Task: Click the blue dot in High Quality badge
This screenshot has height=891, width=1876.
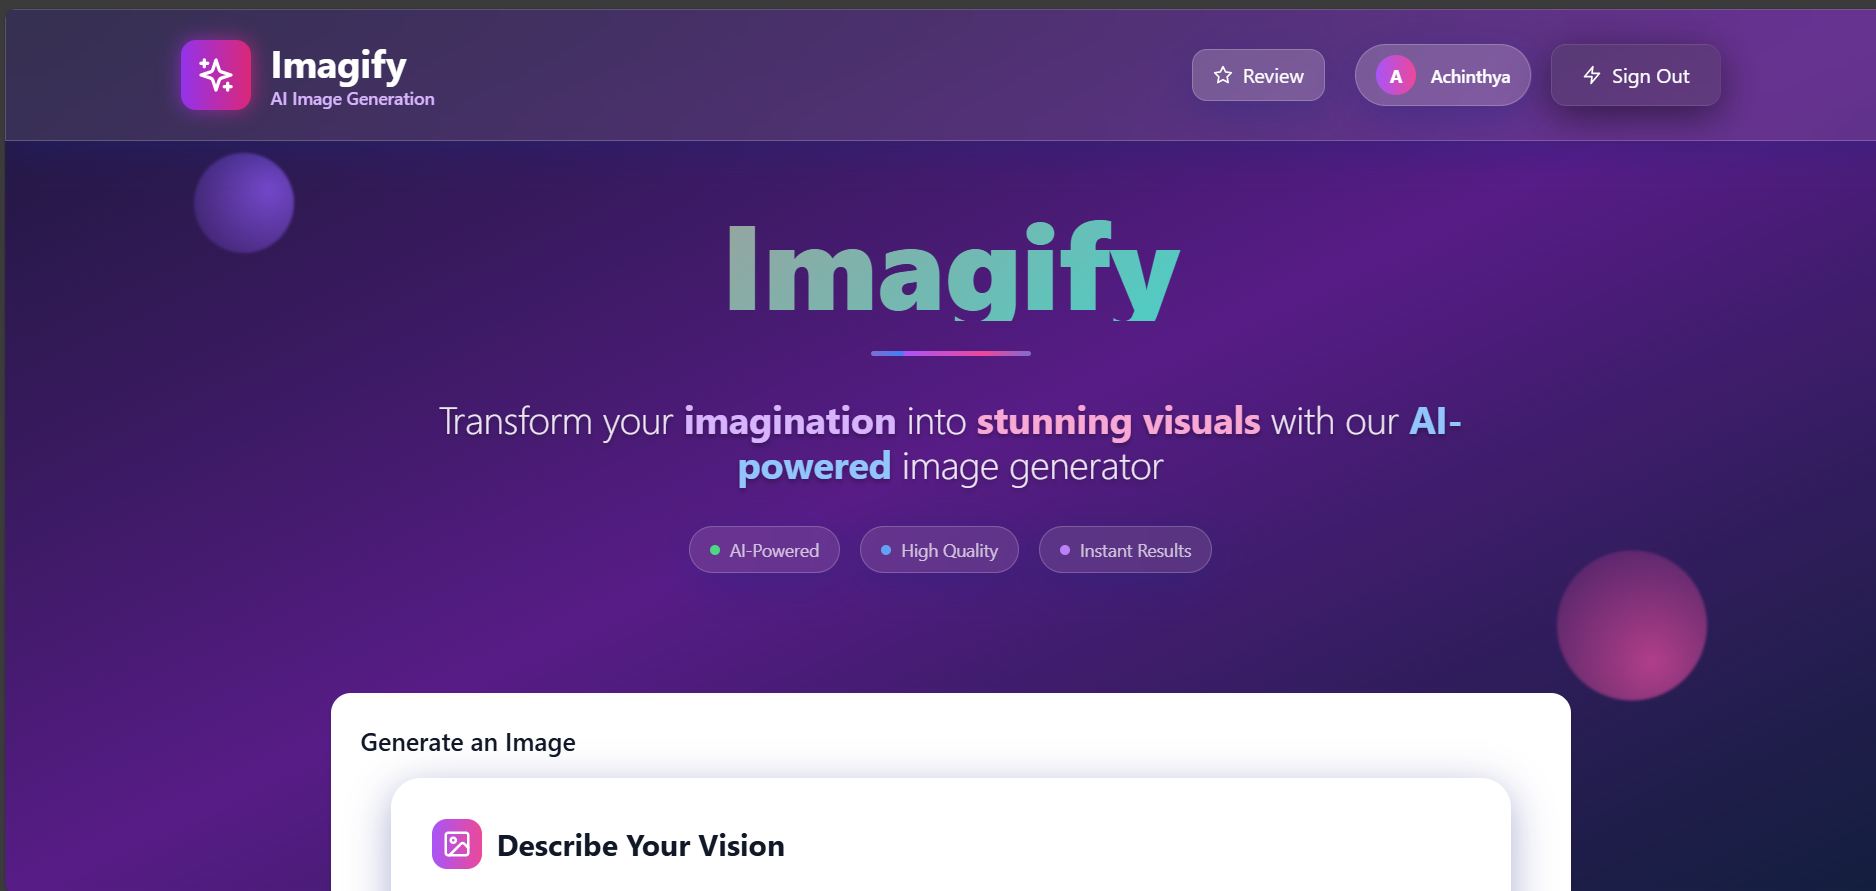Action: tap(886, 550)
